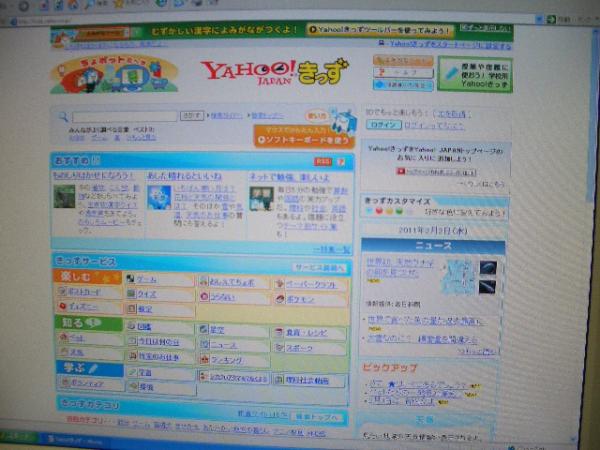600x450 pixels.
Task: Click the ボランティア volunteer icon
Action: click(x=65, y=382)
